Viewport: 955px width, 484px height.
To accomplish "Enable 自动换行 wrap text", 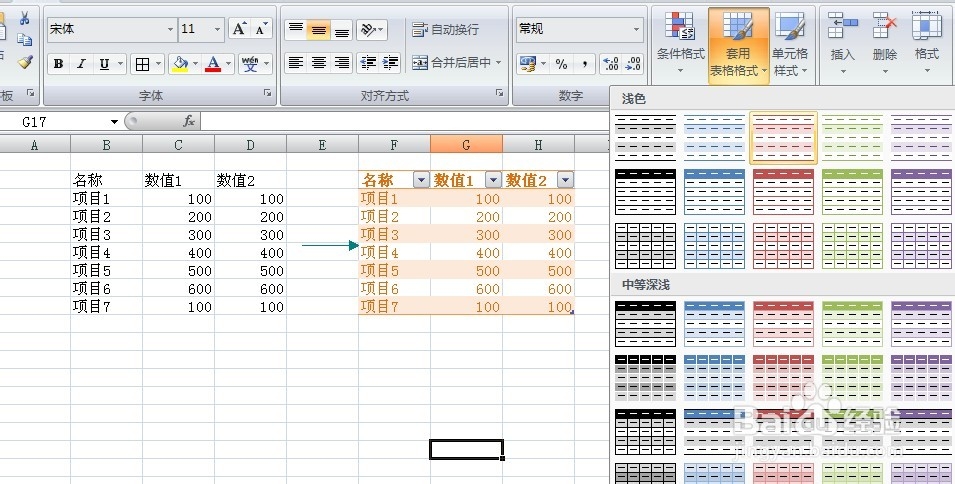I will tap(446, 29).
